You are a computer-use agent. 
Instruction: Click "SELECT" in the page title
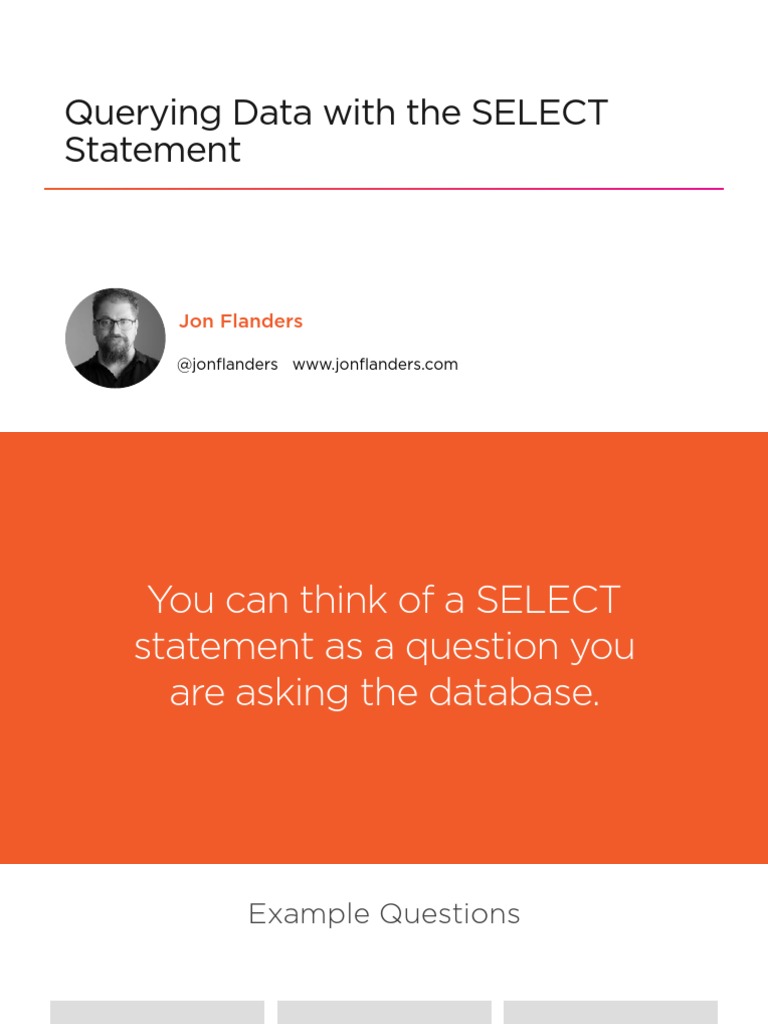pos(539,113)
